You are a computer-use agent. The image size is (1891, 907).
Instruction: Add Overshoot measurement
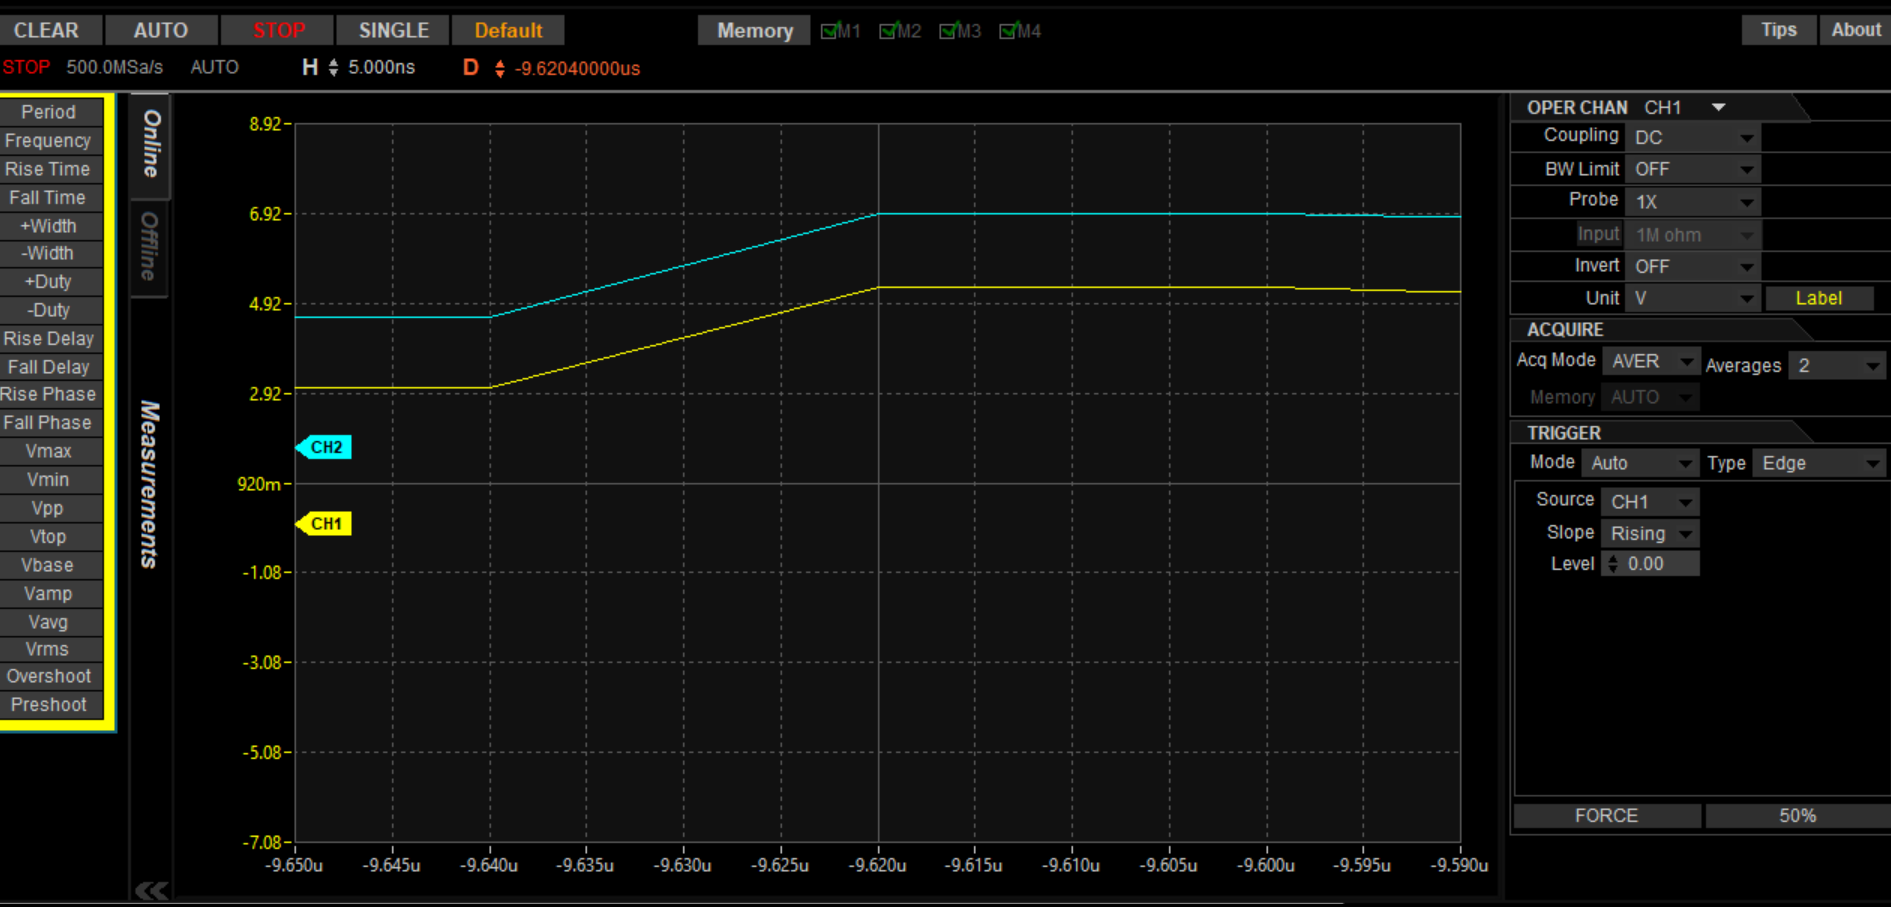pos(51,677)
